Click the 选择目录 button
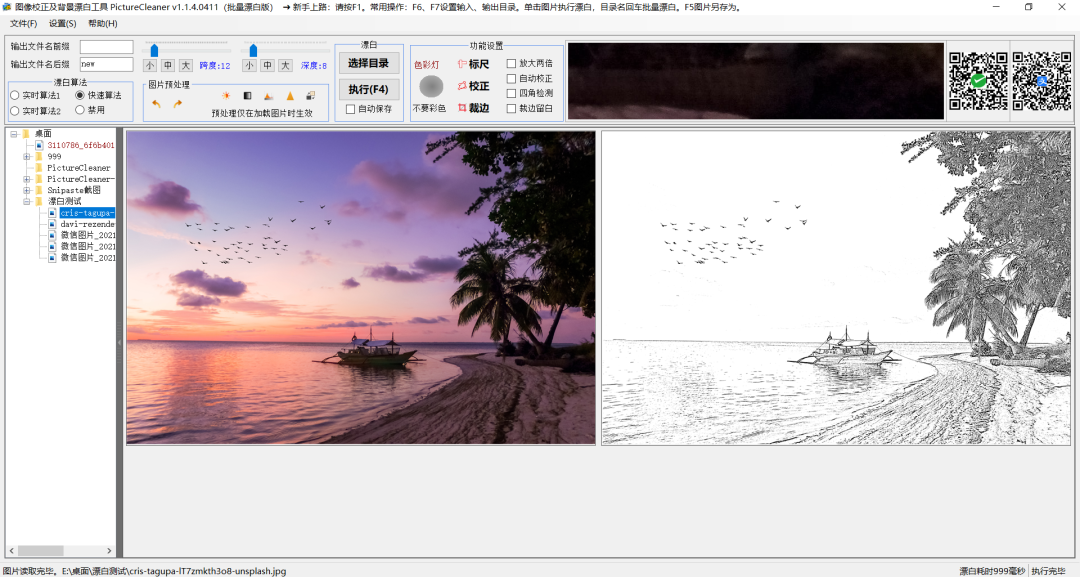This screenshot has height=577, width=1080. [368, 64]
